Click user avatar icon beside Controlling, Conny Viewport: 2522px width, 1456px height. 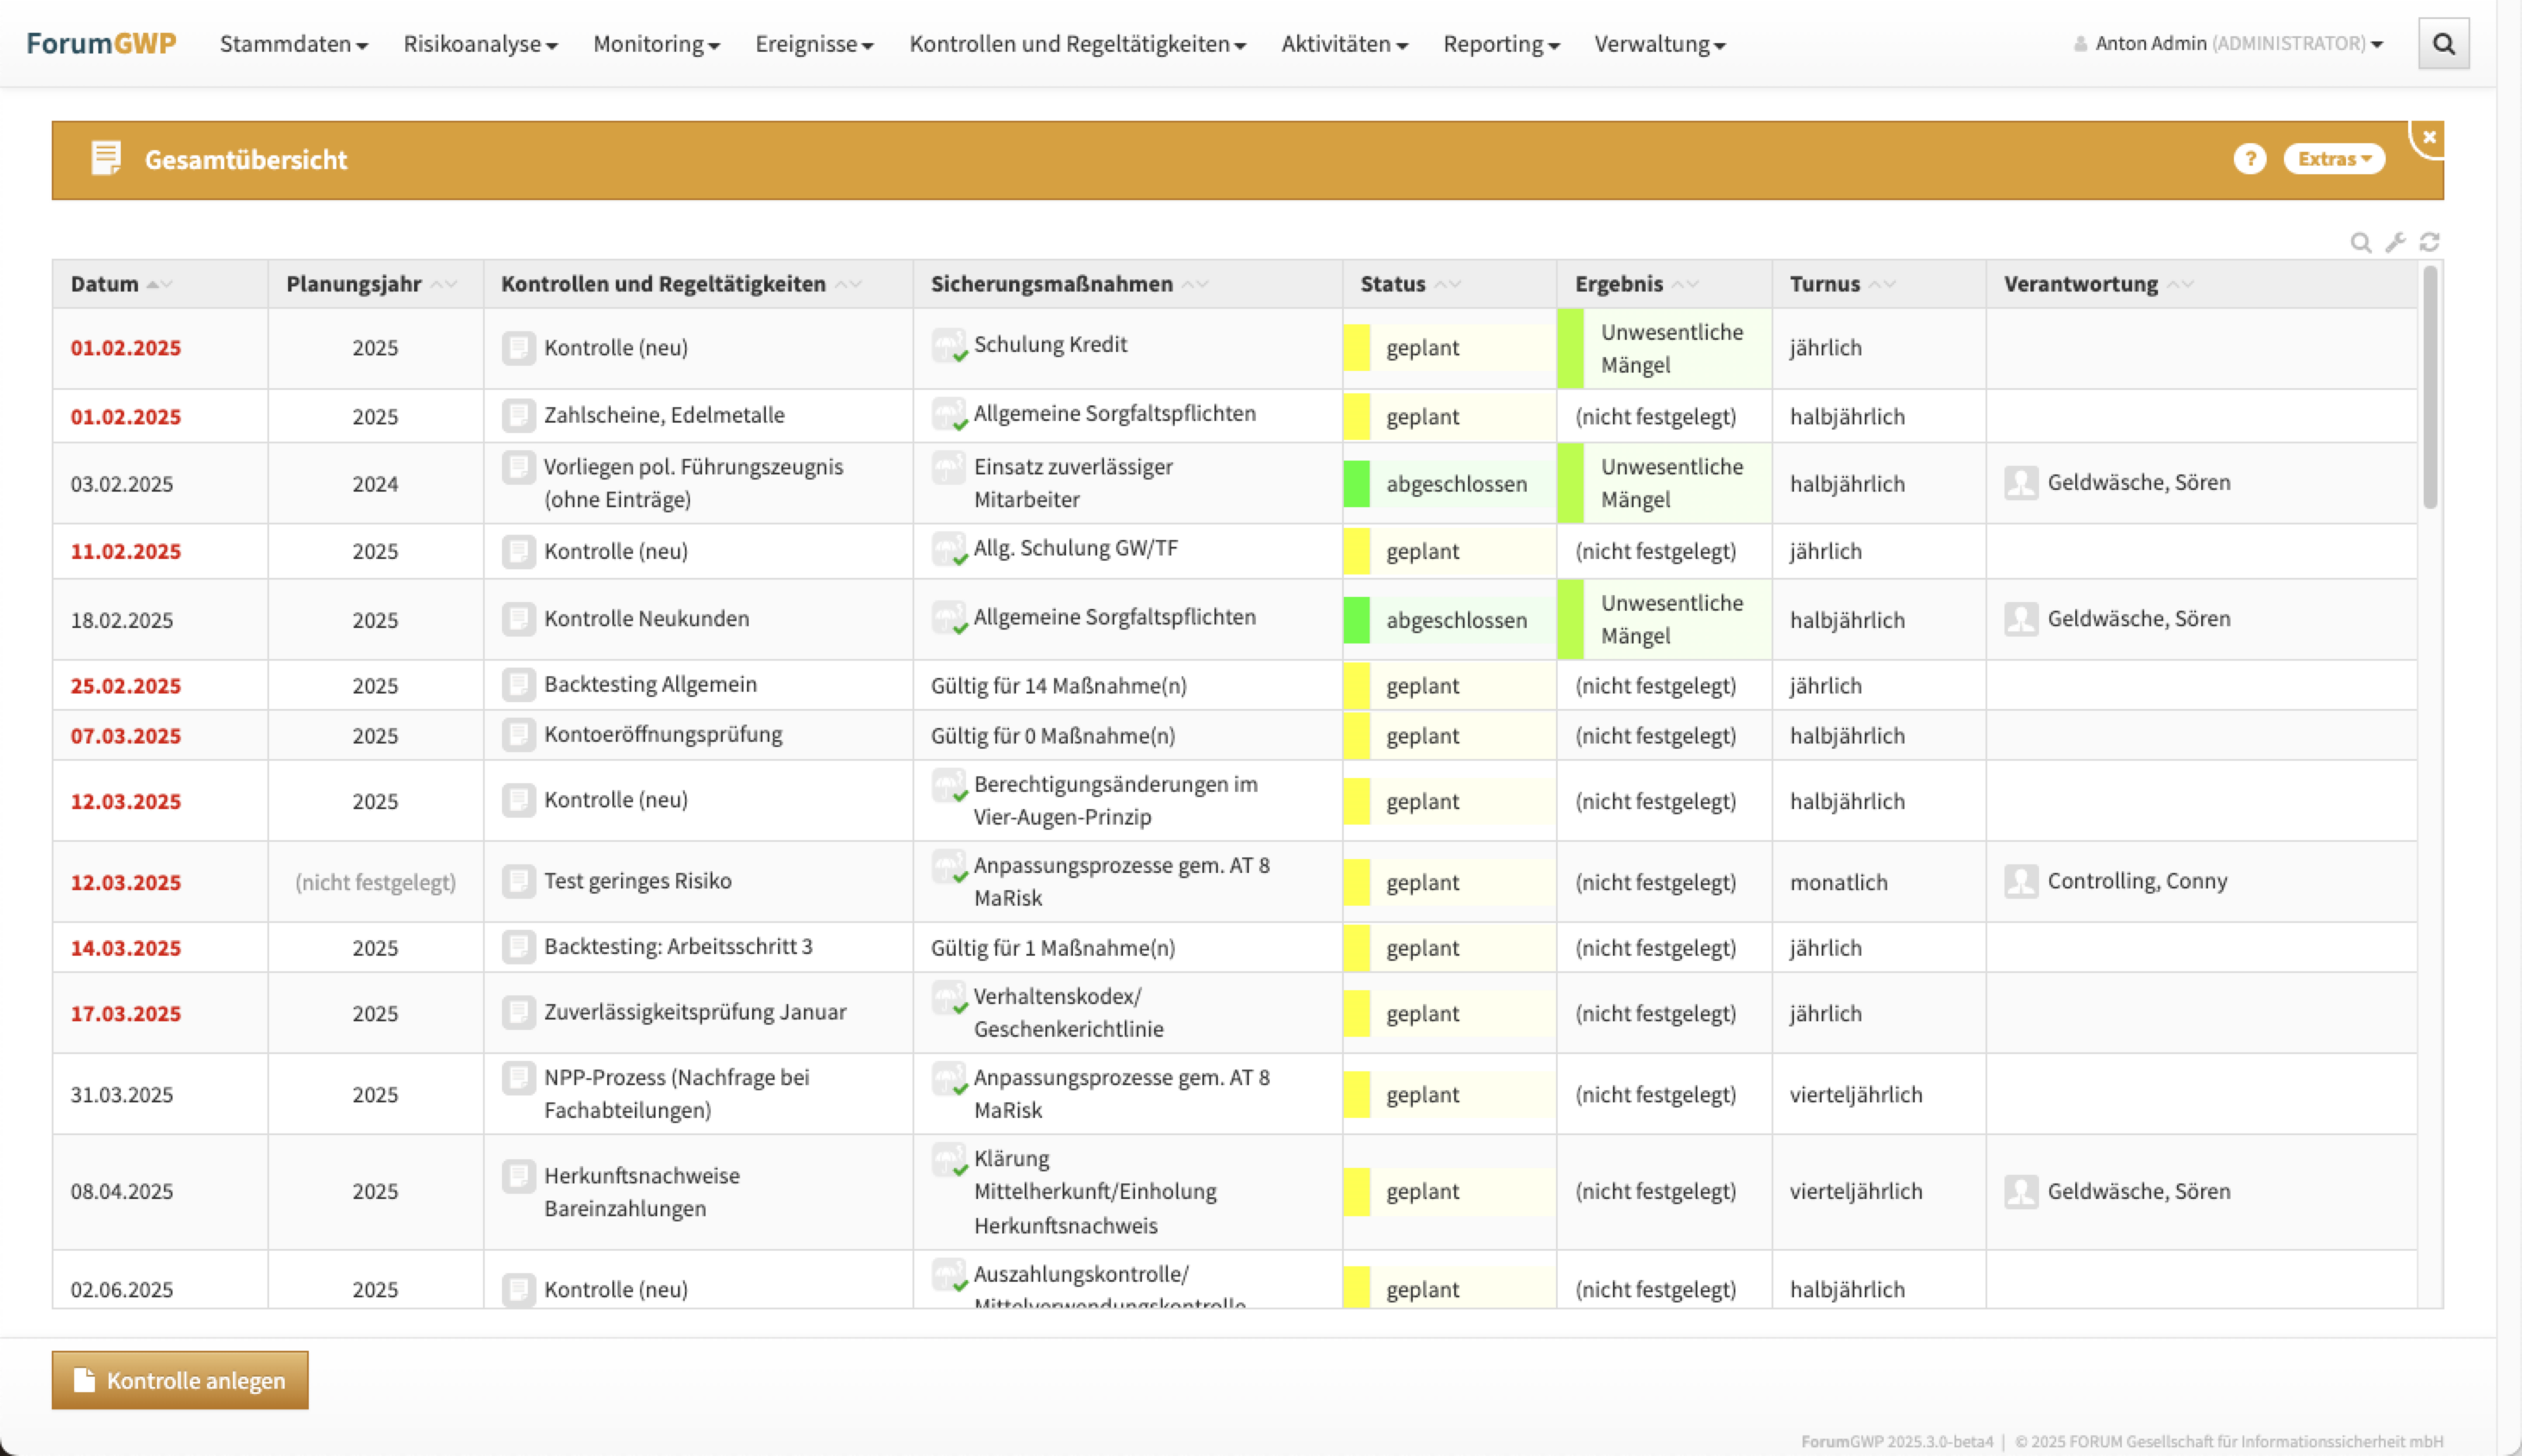pos(2020,881)
